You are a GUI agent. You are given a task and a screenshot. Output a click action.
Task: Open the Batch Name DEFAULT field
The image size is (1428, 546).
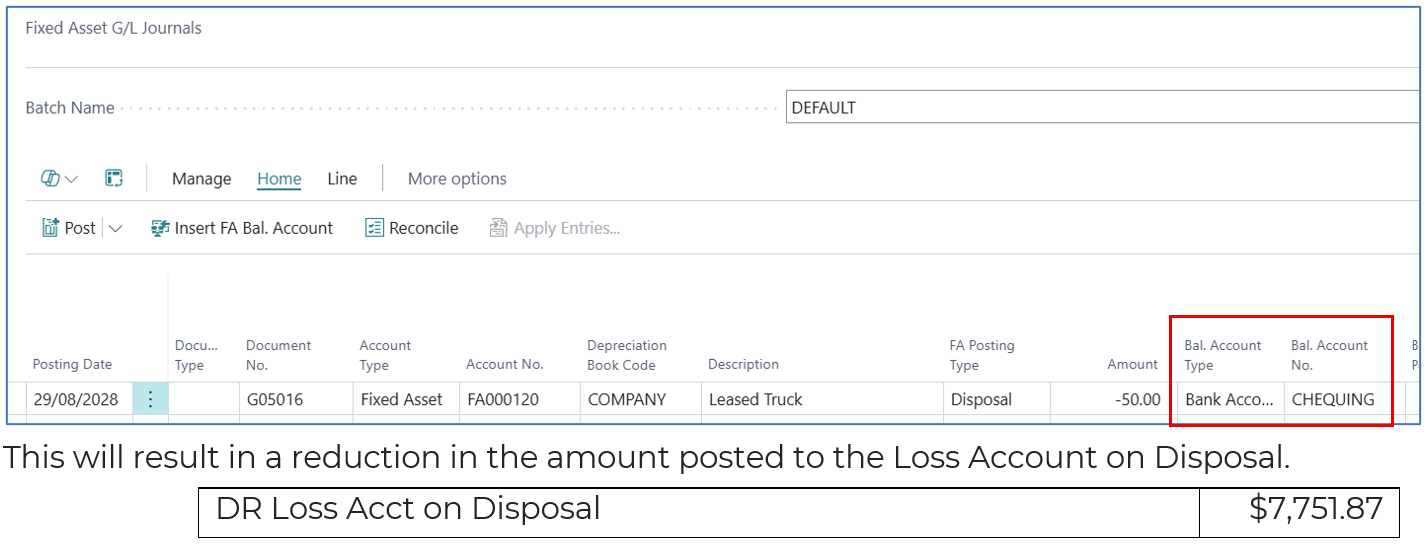tap(1100, 108)
